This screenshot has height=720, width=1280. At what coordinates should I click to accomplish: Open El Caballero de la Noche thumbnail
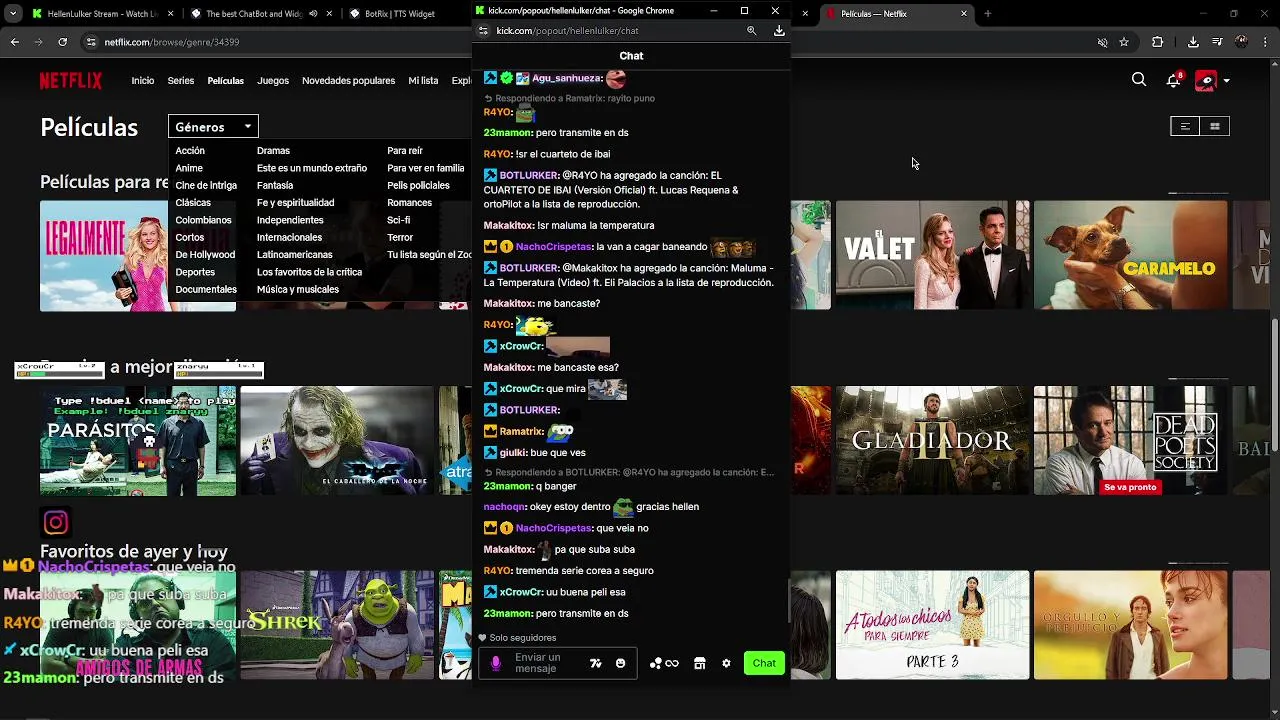click(338, 441)
